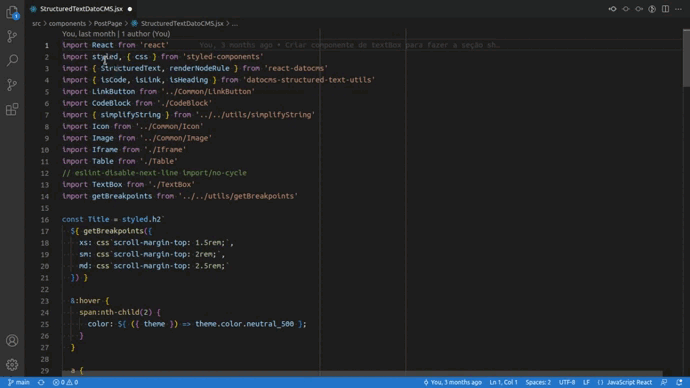
Task: Open the Extensions view in the activity bar
Action: (x=12, y=109)
